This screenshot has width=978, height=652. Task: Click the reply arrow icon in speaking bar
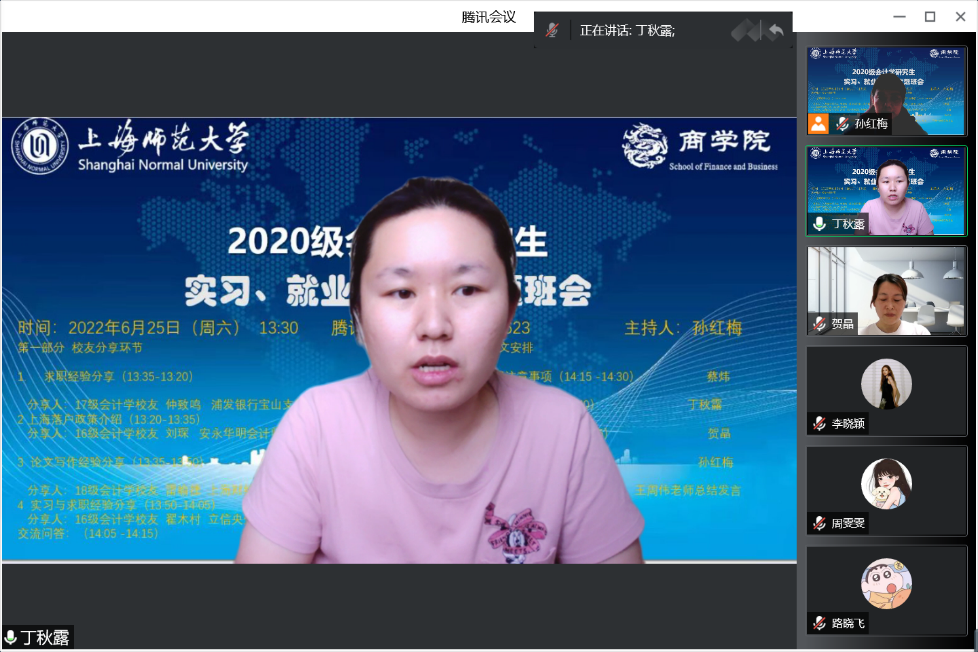pos(775,30)
